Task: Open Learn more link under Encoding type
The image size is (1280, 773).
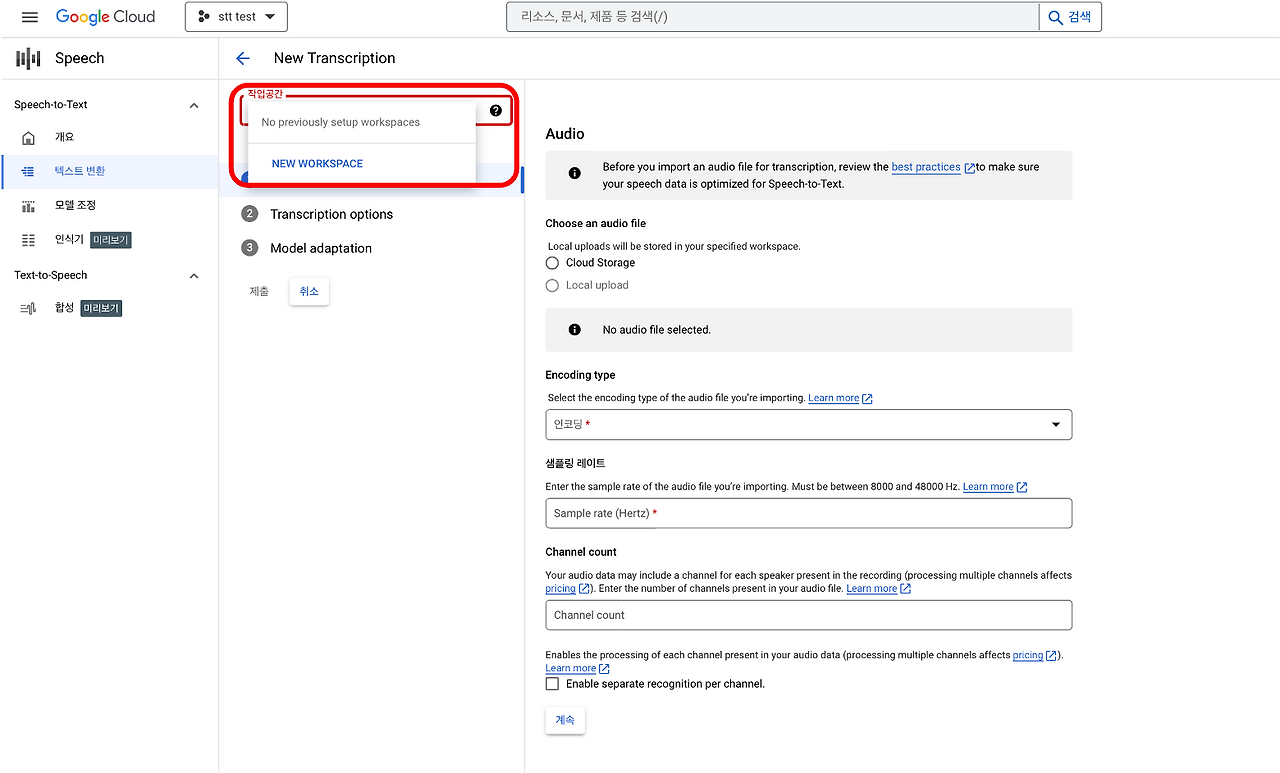Action: (840, 398)
